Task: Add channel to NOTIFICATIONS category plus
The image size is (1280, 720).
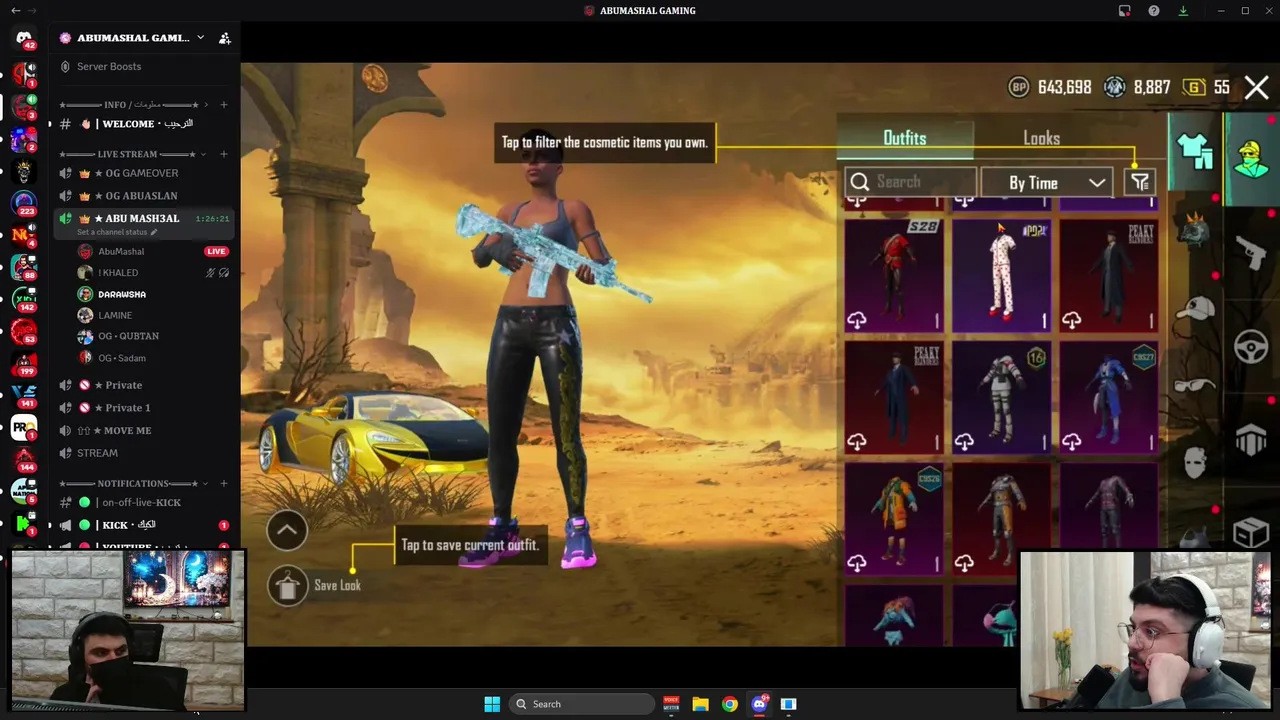Action: click(224, 484)
